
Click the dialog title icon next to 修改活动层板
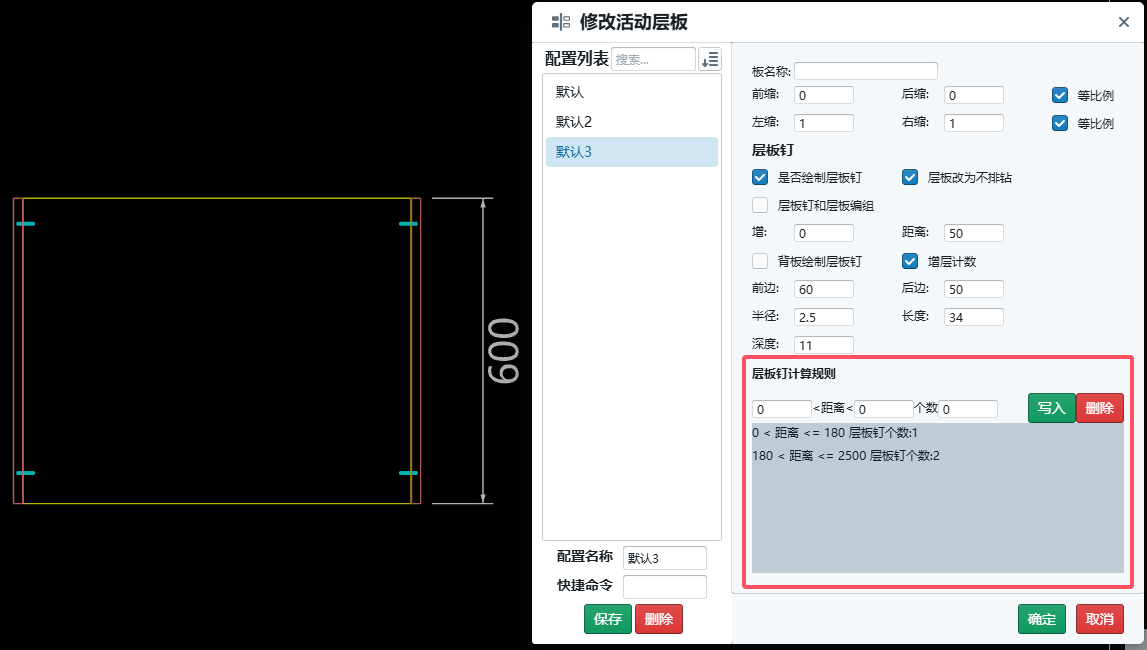click(x=561, y=22)
